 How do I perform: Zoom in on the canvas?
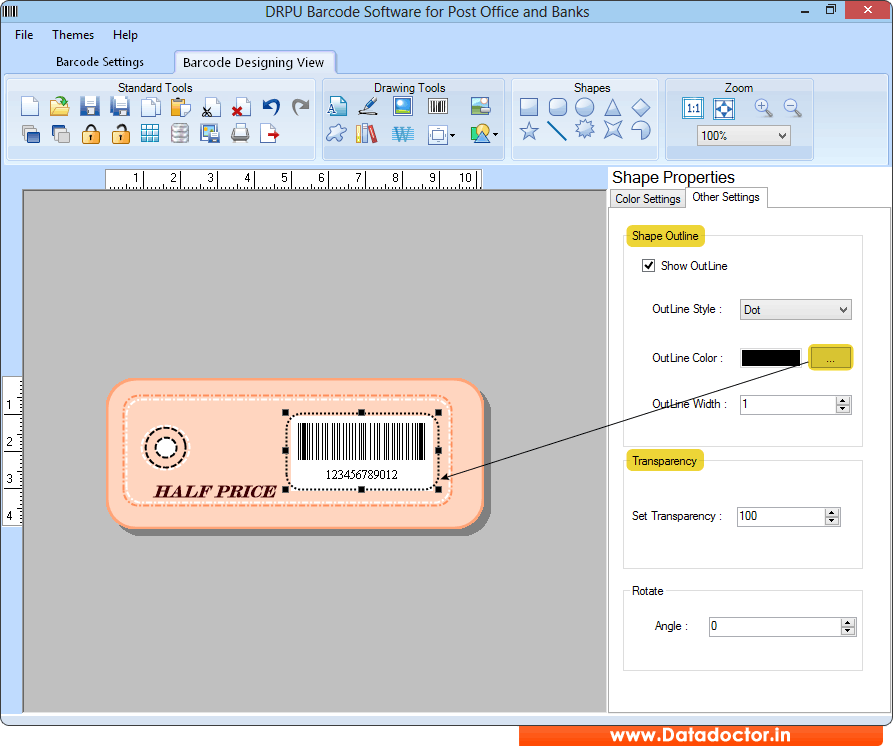[x=764, y=108]
